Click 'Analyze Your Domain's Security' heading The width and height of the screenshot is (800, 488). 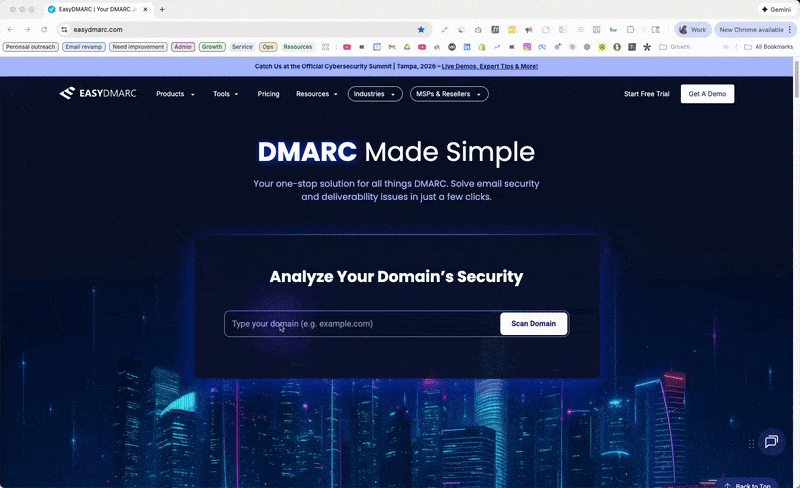396,277
